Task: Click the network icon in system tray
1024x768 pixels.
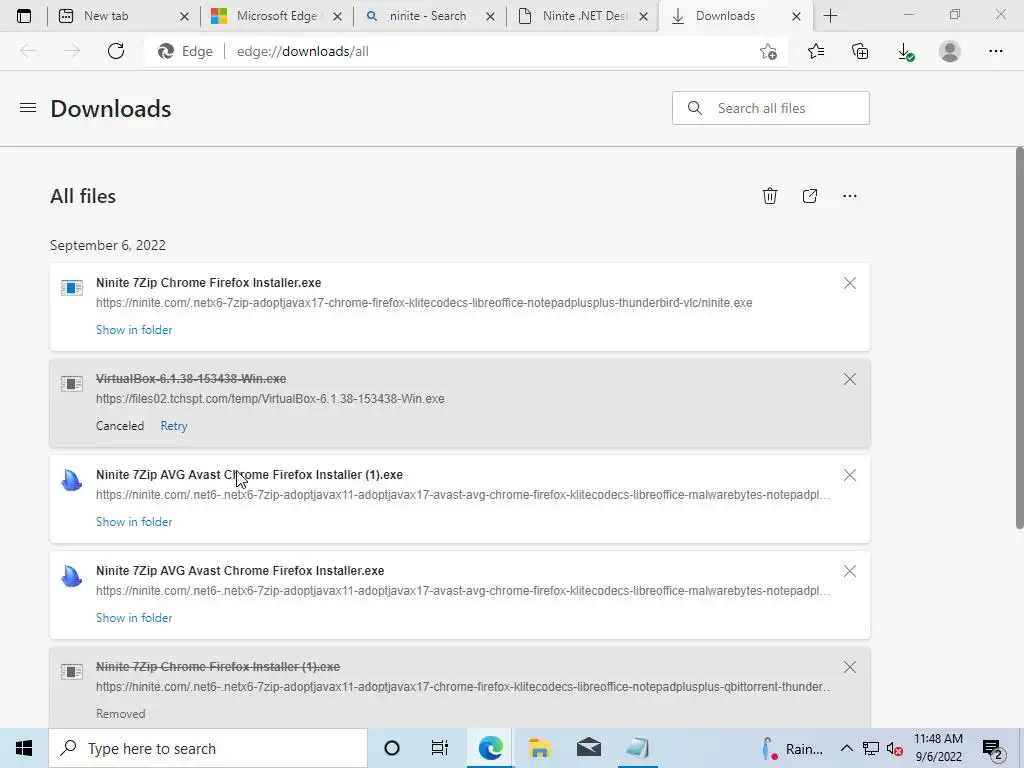Action: (871, 748)
